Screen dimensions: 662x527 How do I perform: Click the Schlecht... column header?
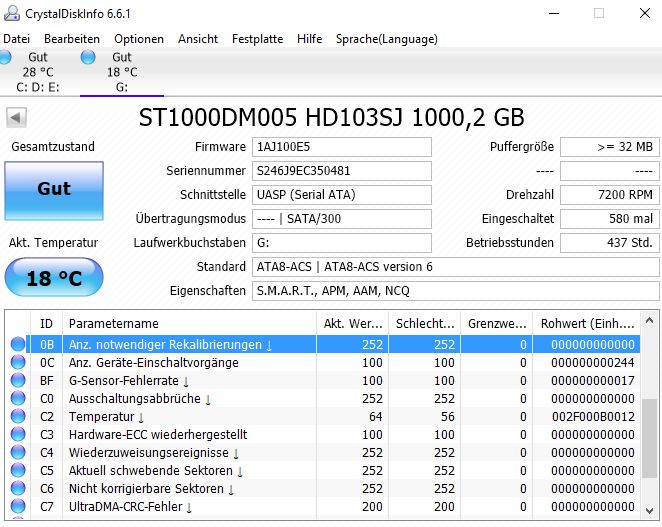coord(425,324)
